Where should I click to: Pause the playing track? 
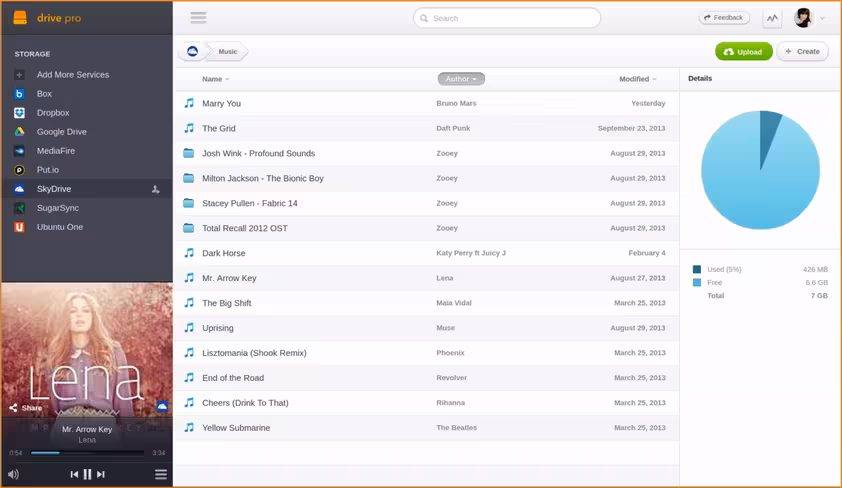[x=88, y=474]
